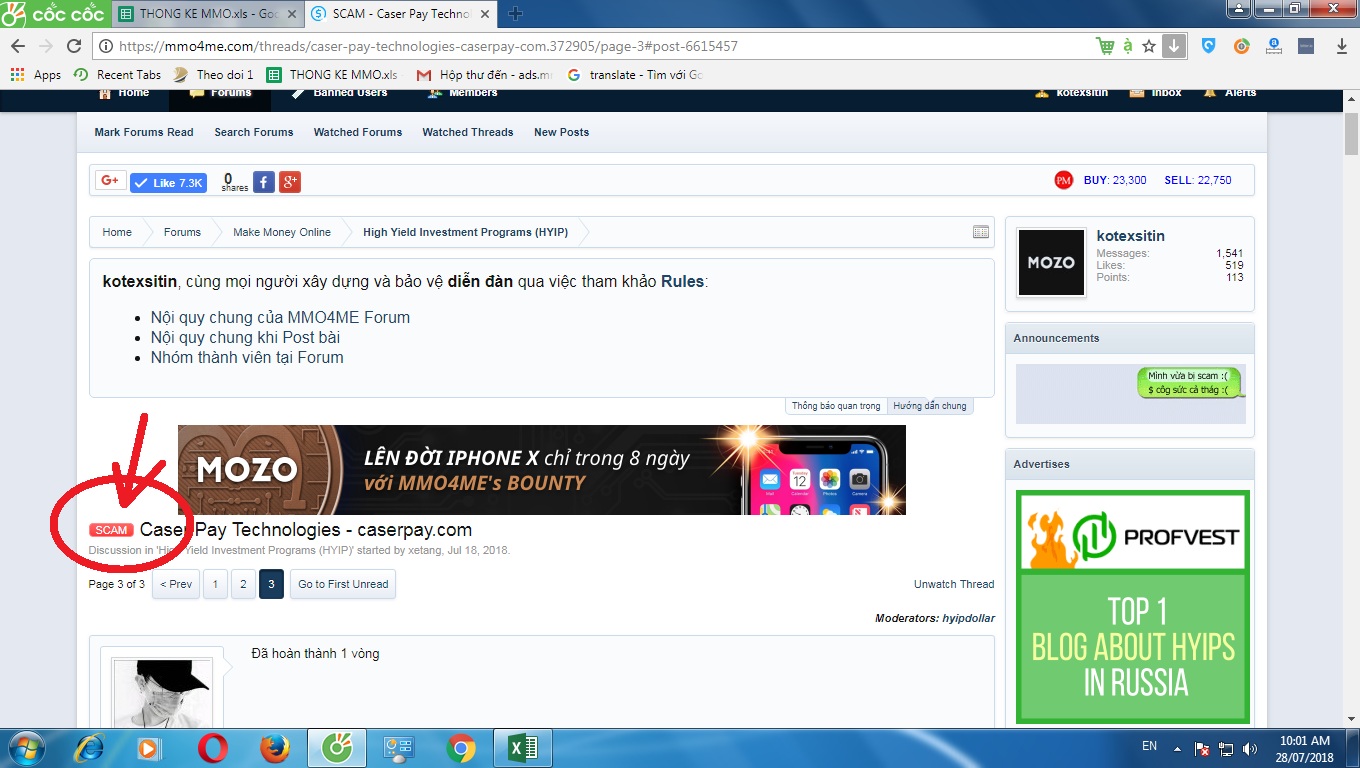Click High Yield Investment Programs breadcrumb
This screenshot has height=768, width=1360.
click(465, 232)
